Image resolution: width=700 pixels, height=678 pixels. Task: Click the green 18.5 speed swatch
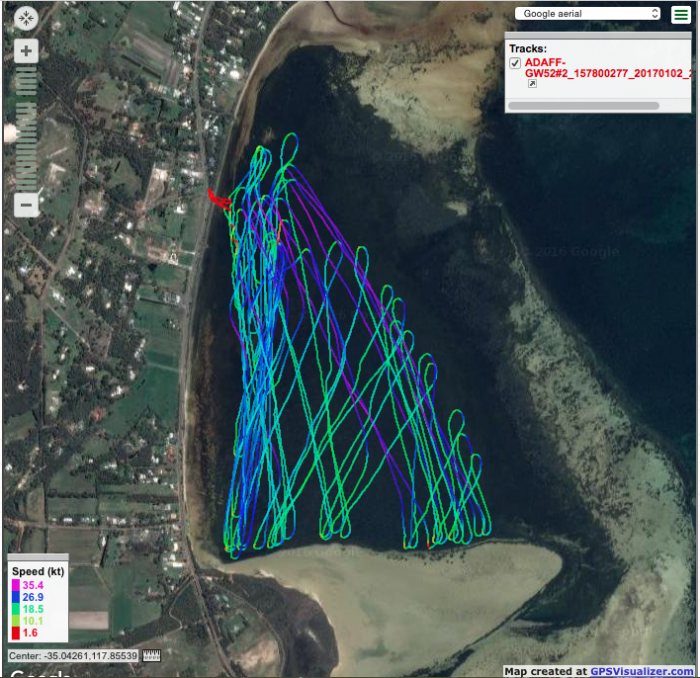point(17,609)
